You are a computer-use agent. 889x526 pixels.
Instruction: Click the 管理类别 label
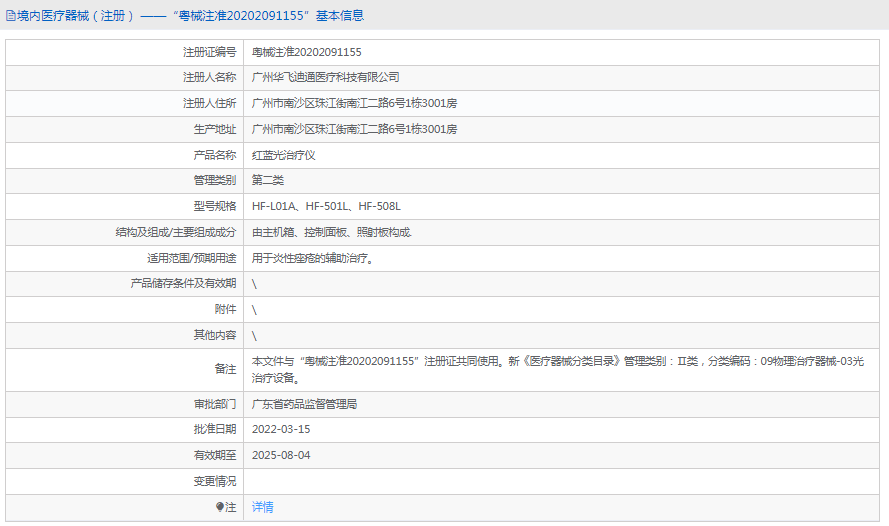pos(215,180)
